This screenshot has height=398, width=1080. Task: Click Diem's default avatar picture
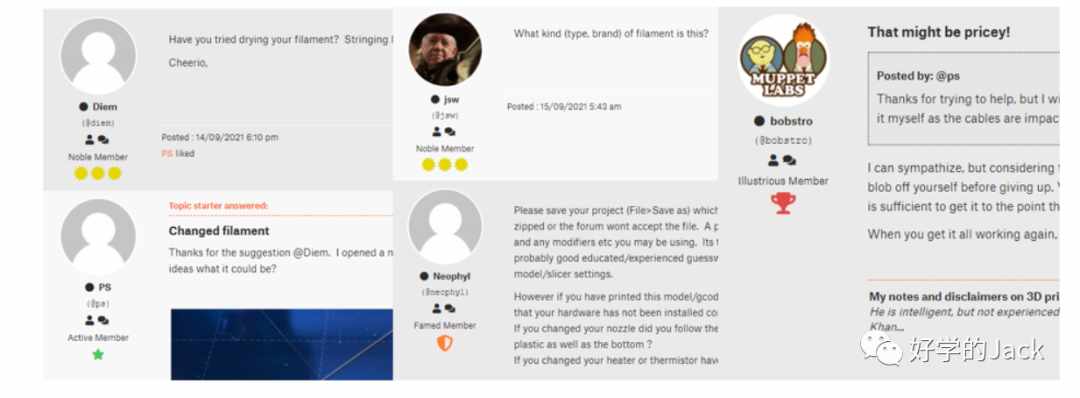pos(98,56)
